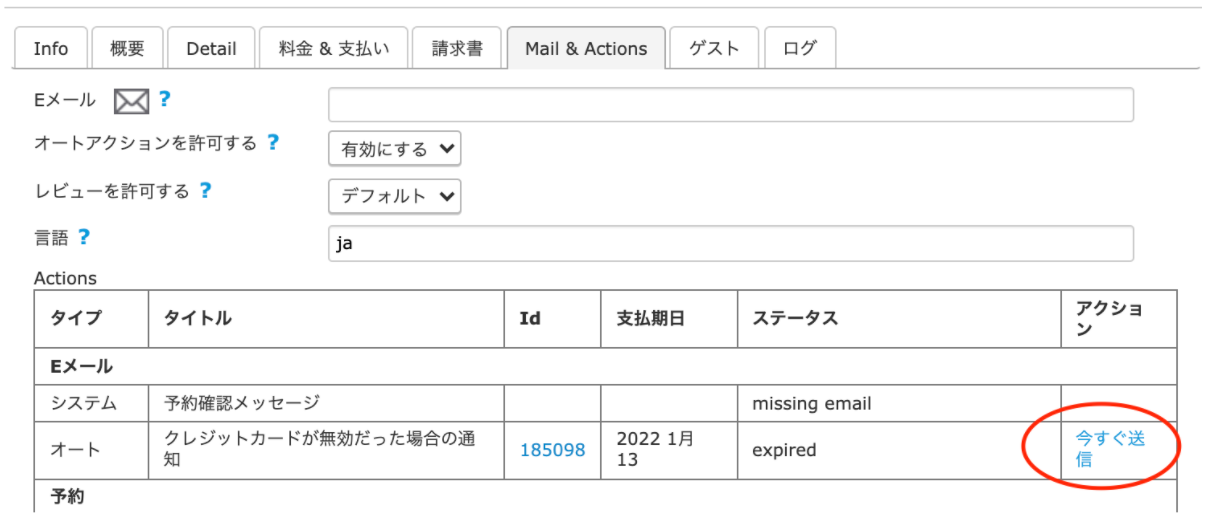Select the Detail tab
The width and height of the screenshot is (1216, 528).
tap(210, 48)
